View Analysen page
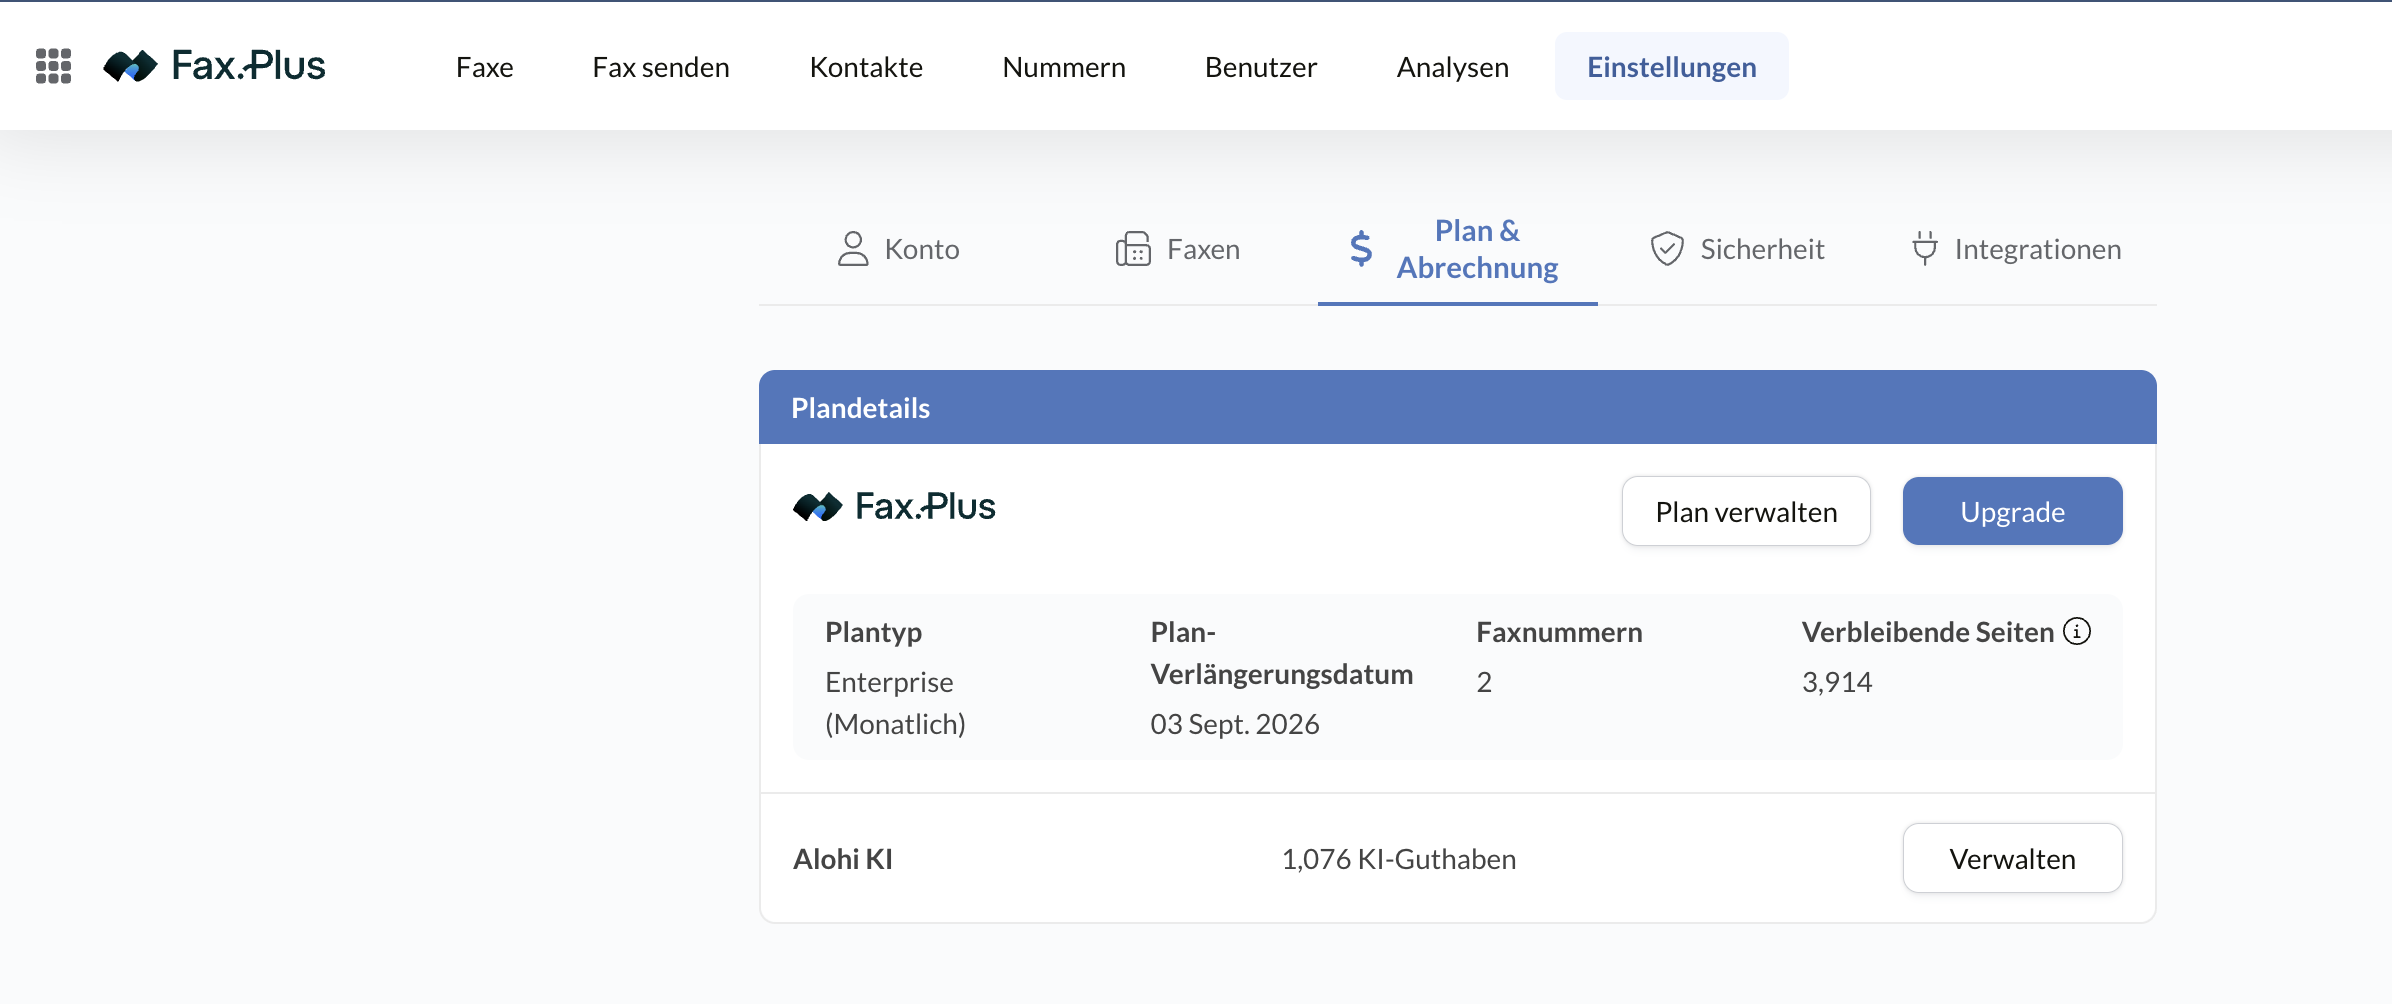The image size is (2392, 1004). (x=1453, y=67)
